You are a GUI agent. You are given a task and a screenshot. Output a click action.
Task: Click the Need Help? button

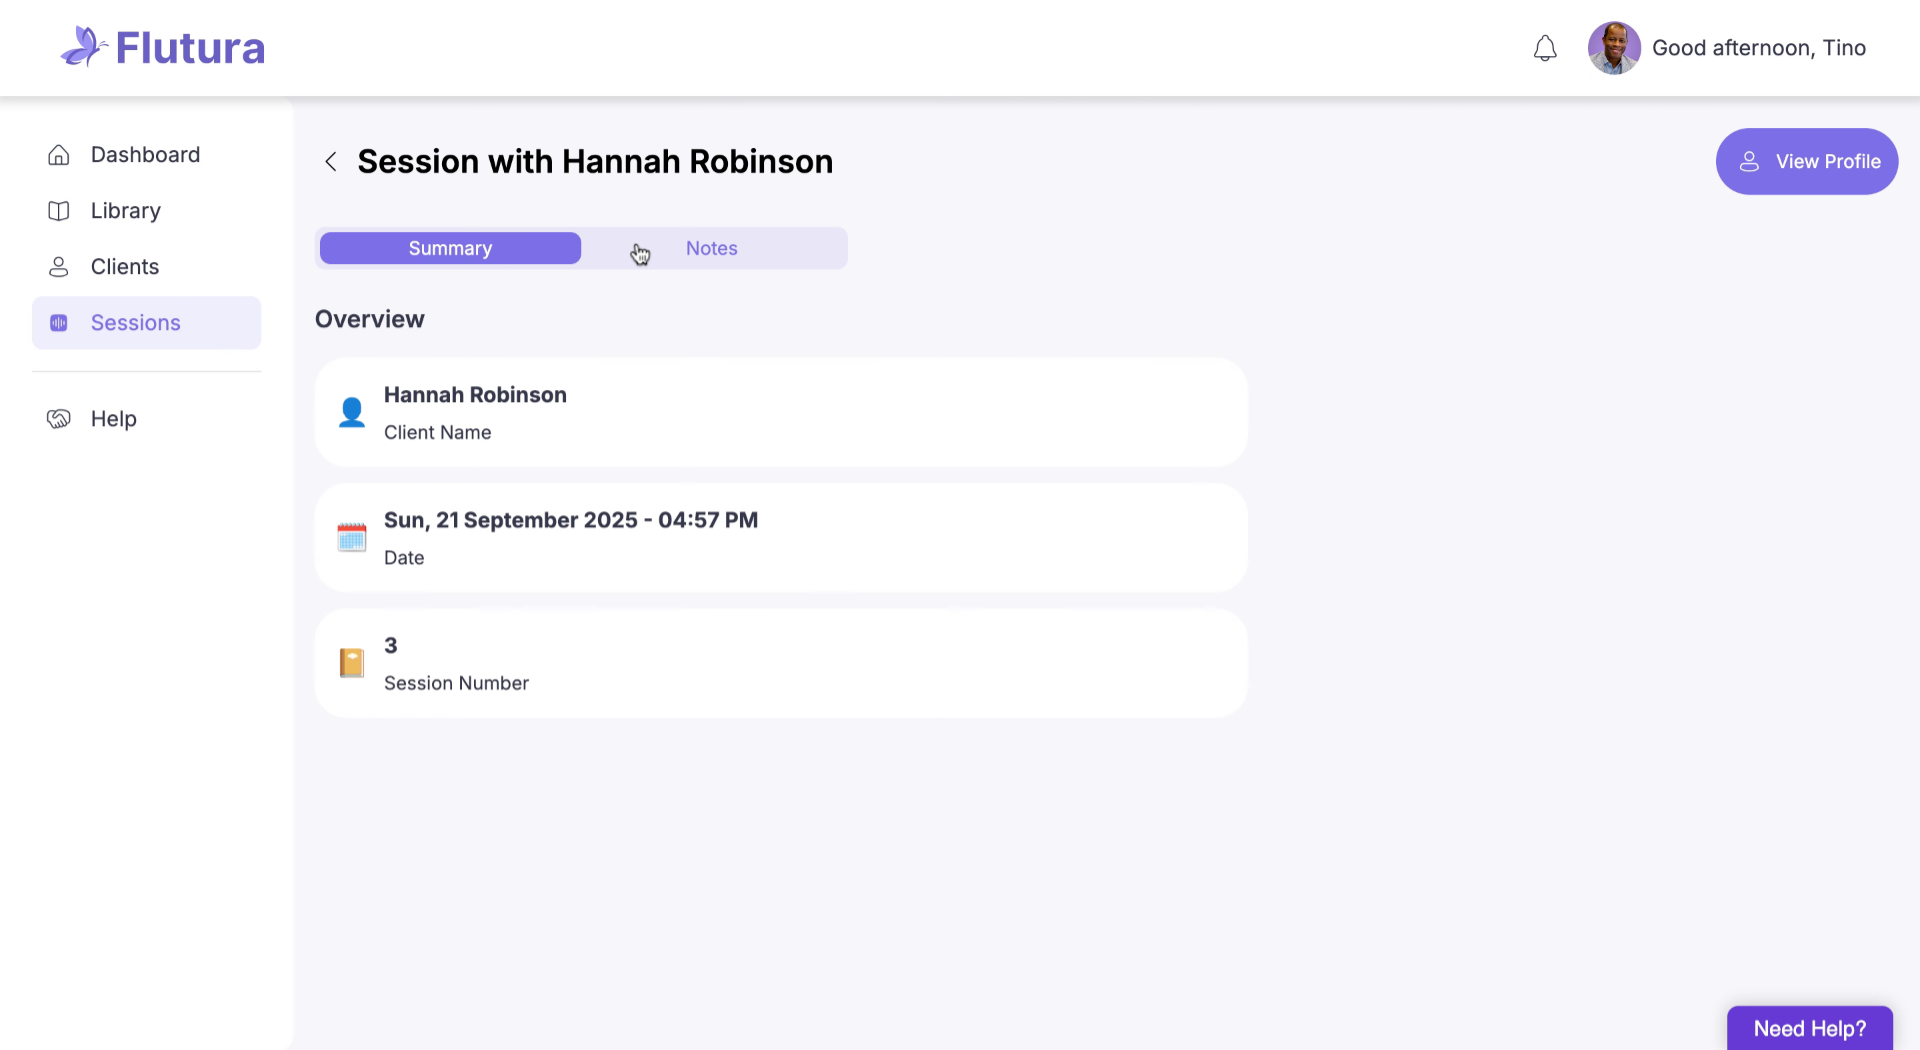click(x=1809, y=1028)
